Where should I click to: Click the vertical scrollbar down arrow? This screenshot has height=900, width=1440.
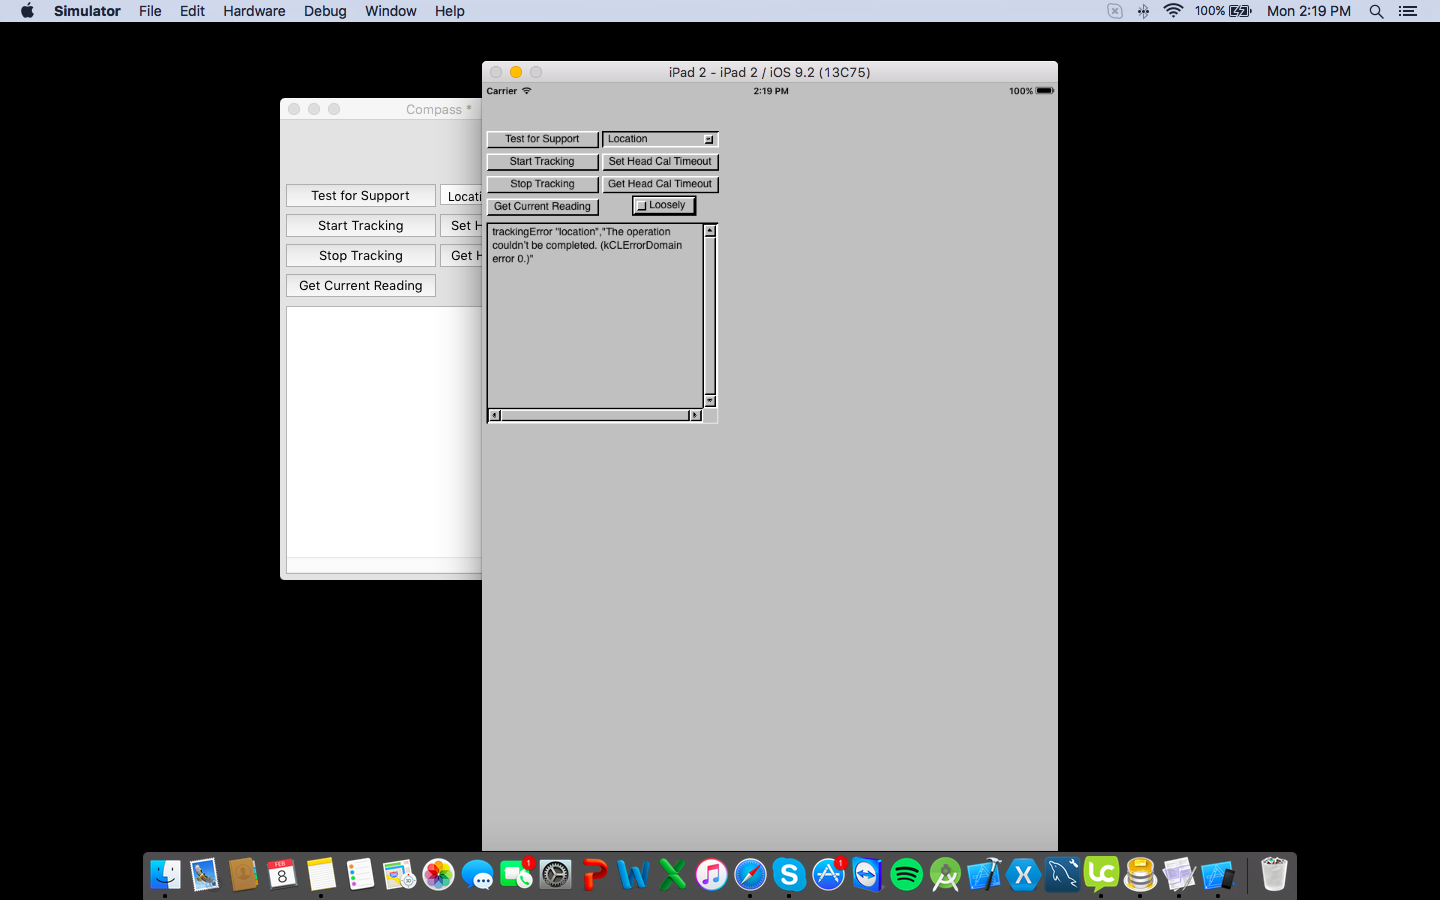pyautogui.click(x=710, y=401)
